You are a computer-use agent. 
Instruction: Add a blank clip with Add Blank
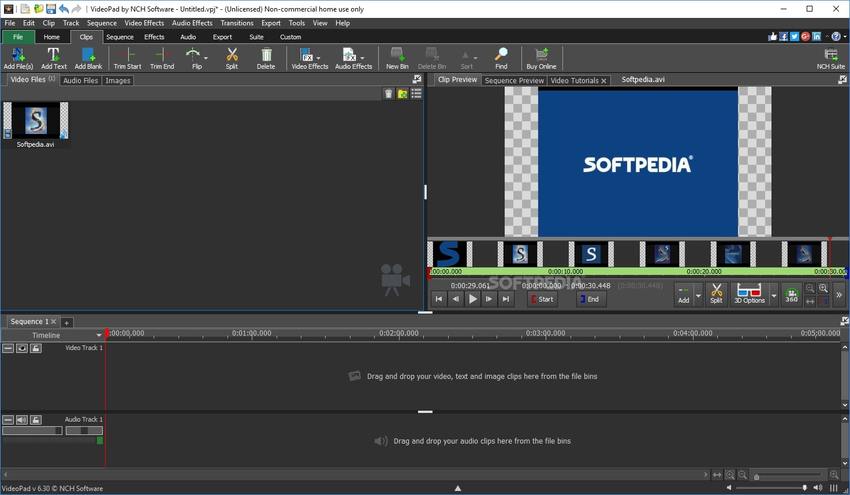88,58
